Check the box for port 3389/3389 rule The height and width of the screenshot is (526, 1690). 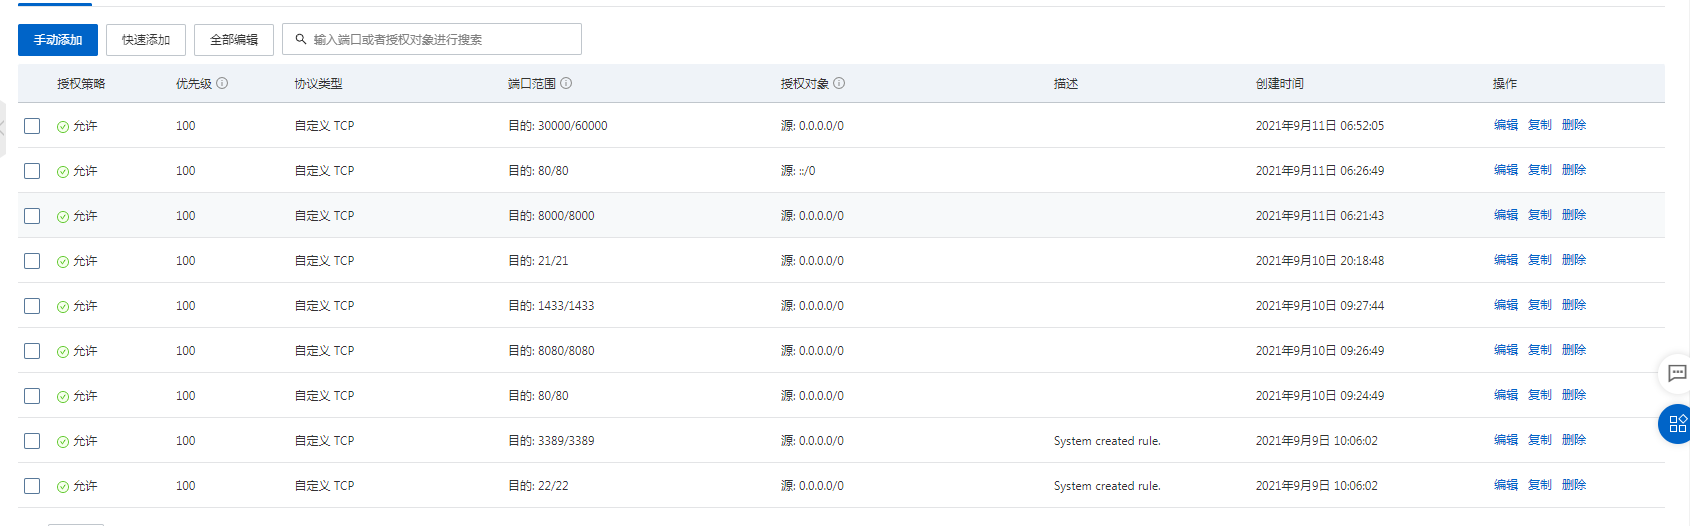[32, 441]
